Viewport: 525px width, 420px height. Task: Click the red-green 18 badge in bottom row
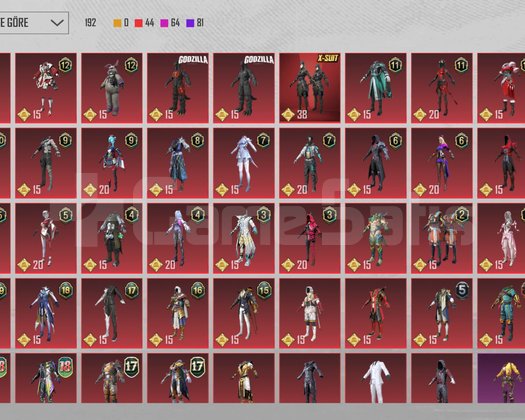pyautogui.click(x=65, y=367)
